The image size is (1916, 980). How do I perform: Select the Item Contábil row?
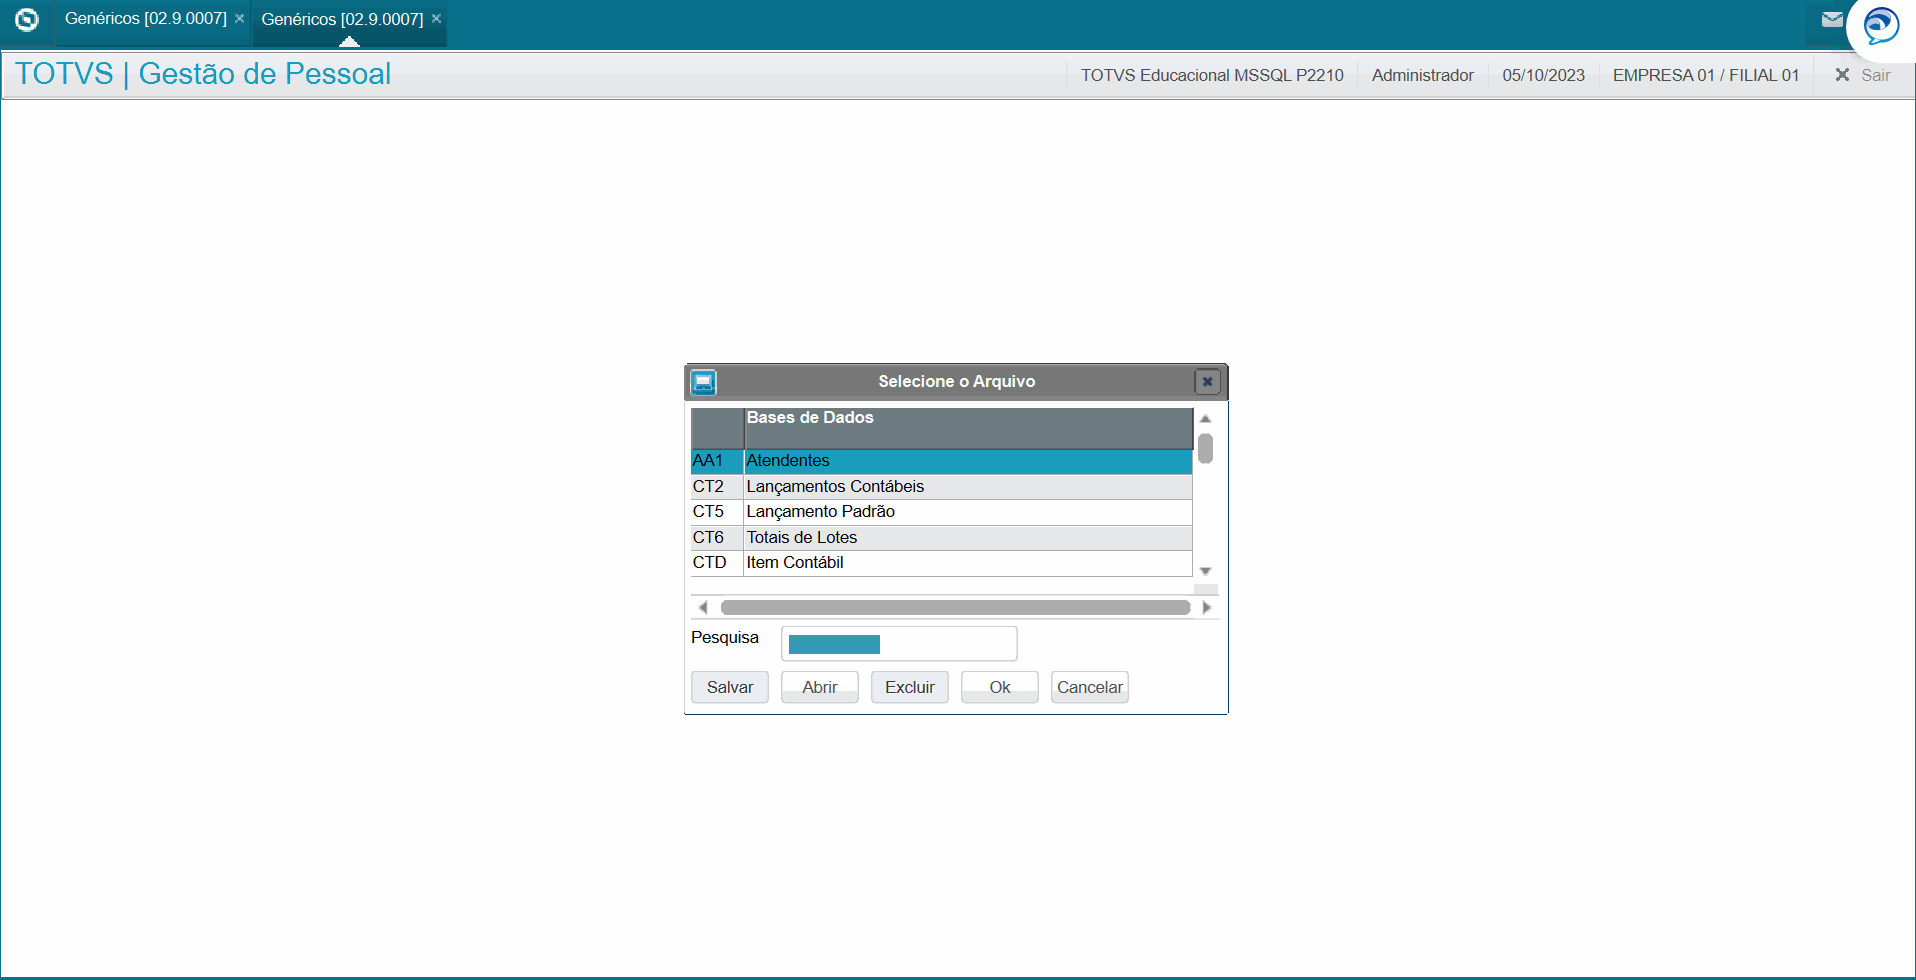point(941,563)
